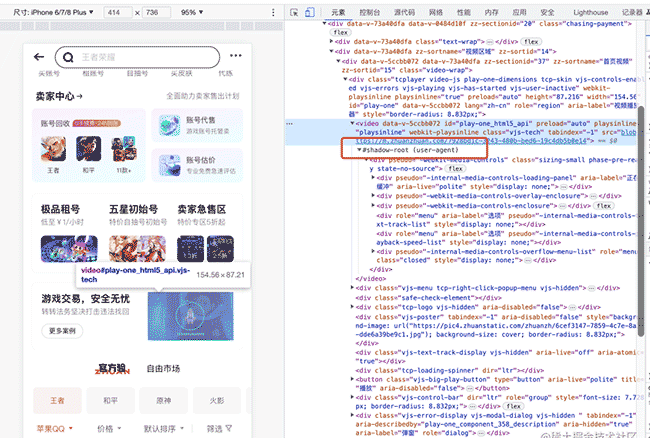Click the highlighted video player thumbnail
650x438 pixels.
[x=191, y=316]
